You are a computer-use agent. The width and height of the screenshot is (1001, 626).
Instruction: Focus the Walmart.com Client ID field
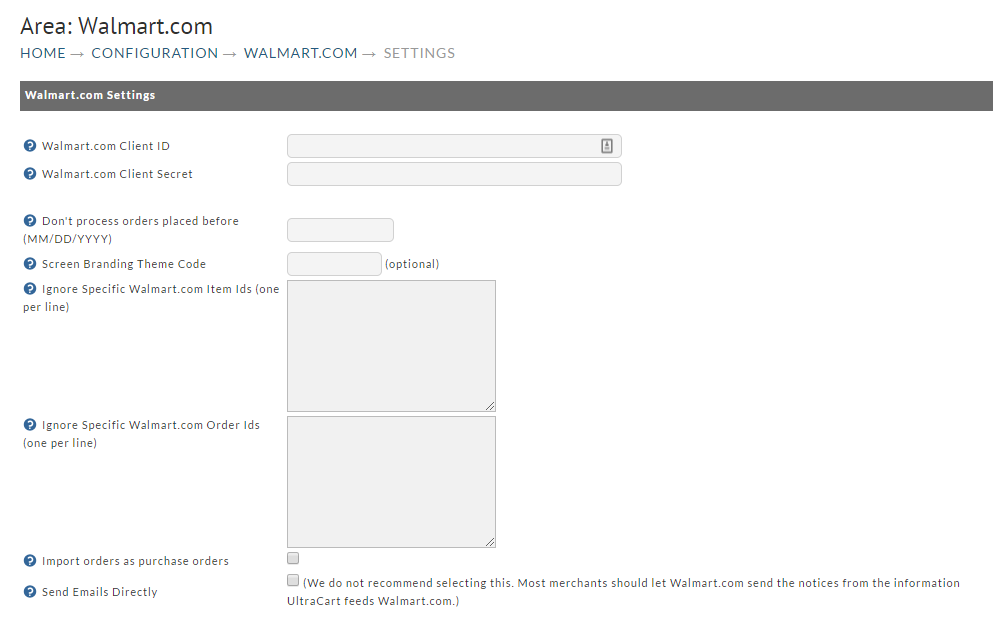454,146
